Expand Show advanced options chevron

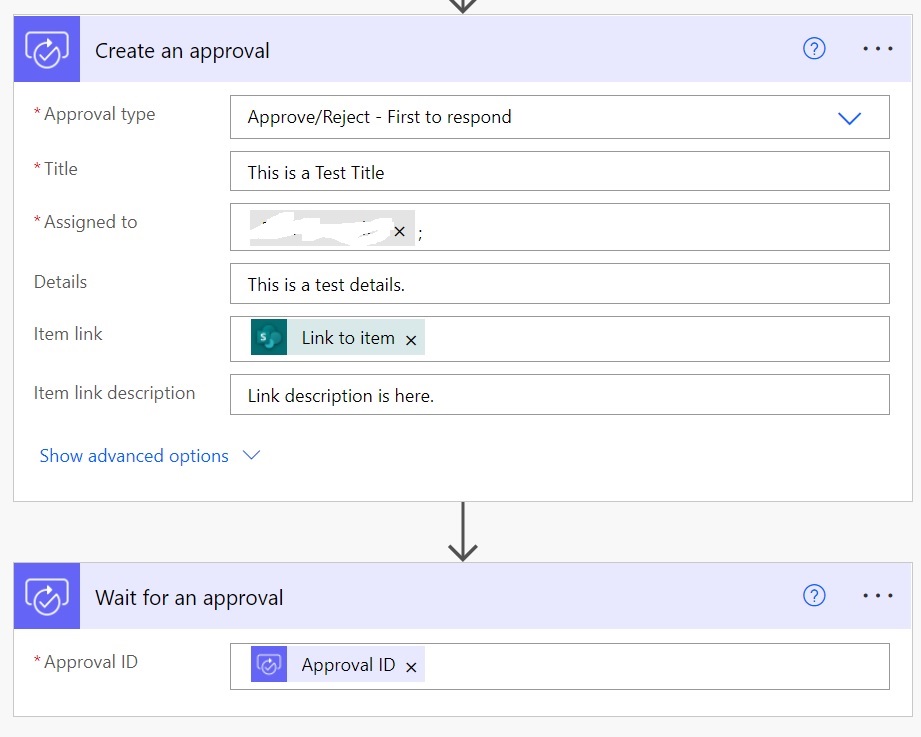click(x=252, y=456)
